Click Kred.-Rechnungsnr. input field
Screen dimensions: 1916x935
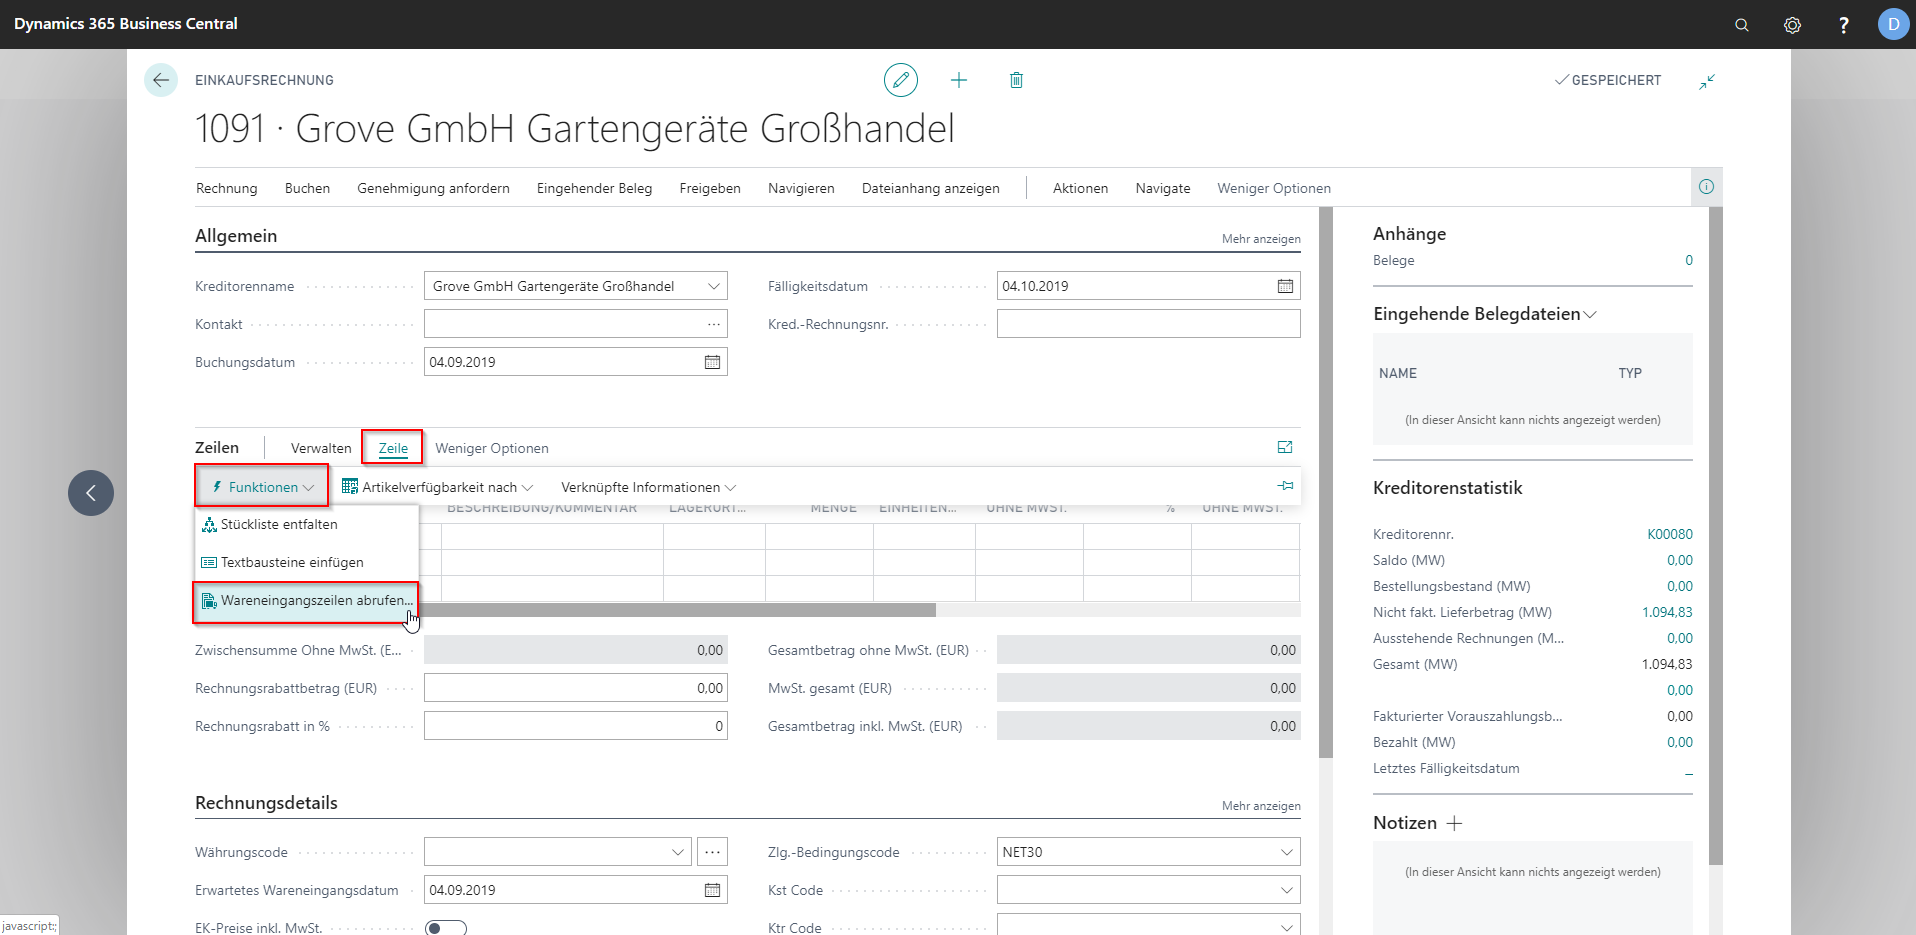pos(1148,324)
